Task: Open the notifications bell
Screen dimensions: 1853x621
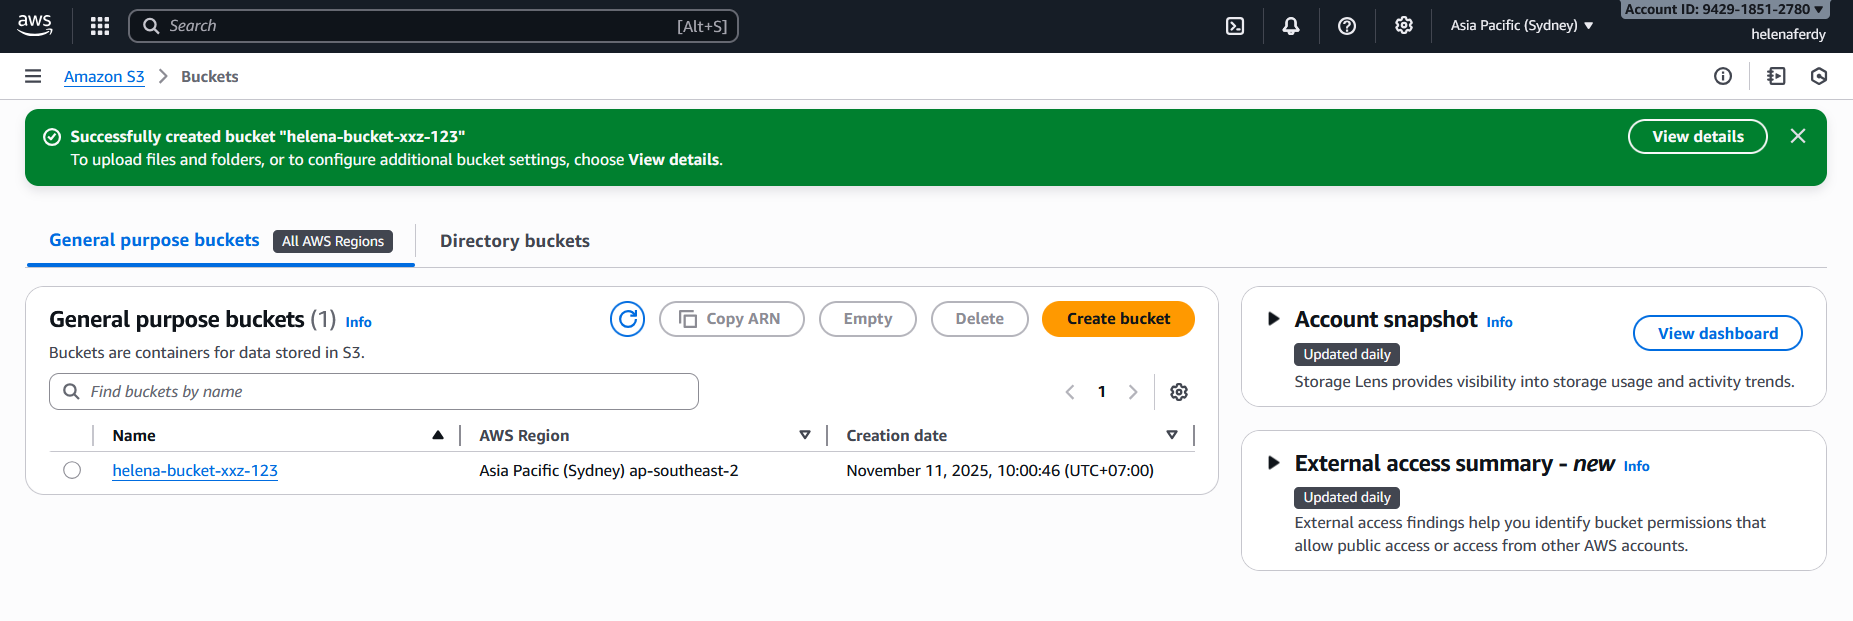Action: (x=1291, y=26)
